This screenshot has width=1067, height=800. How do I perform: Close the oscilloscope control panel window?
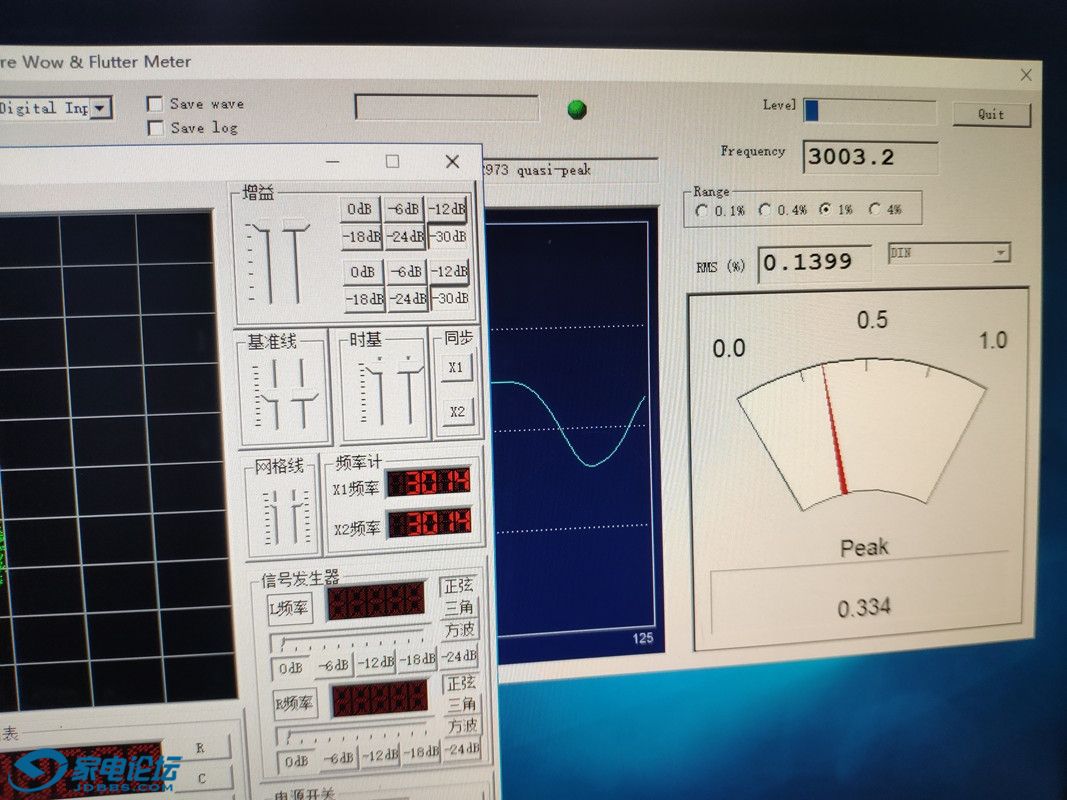452,161
